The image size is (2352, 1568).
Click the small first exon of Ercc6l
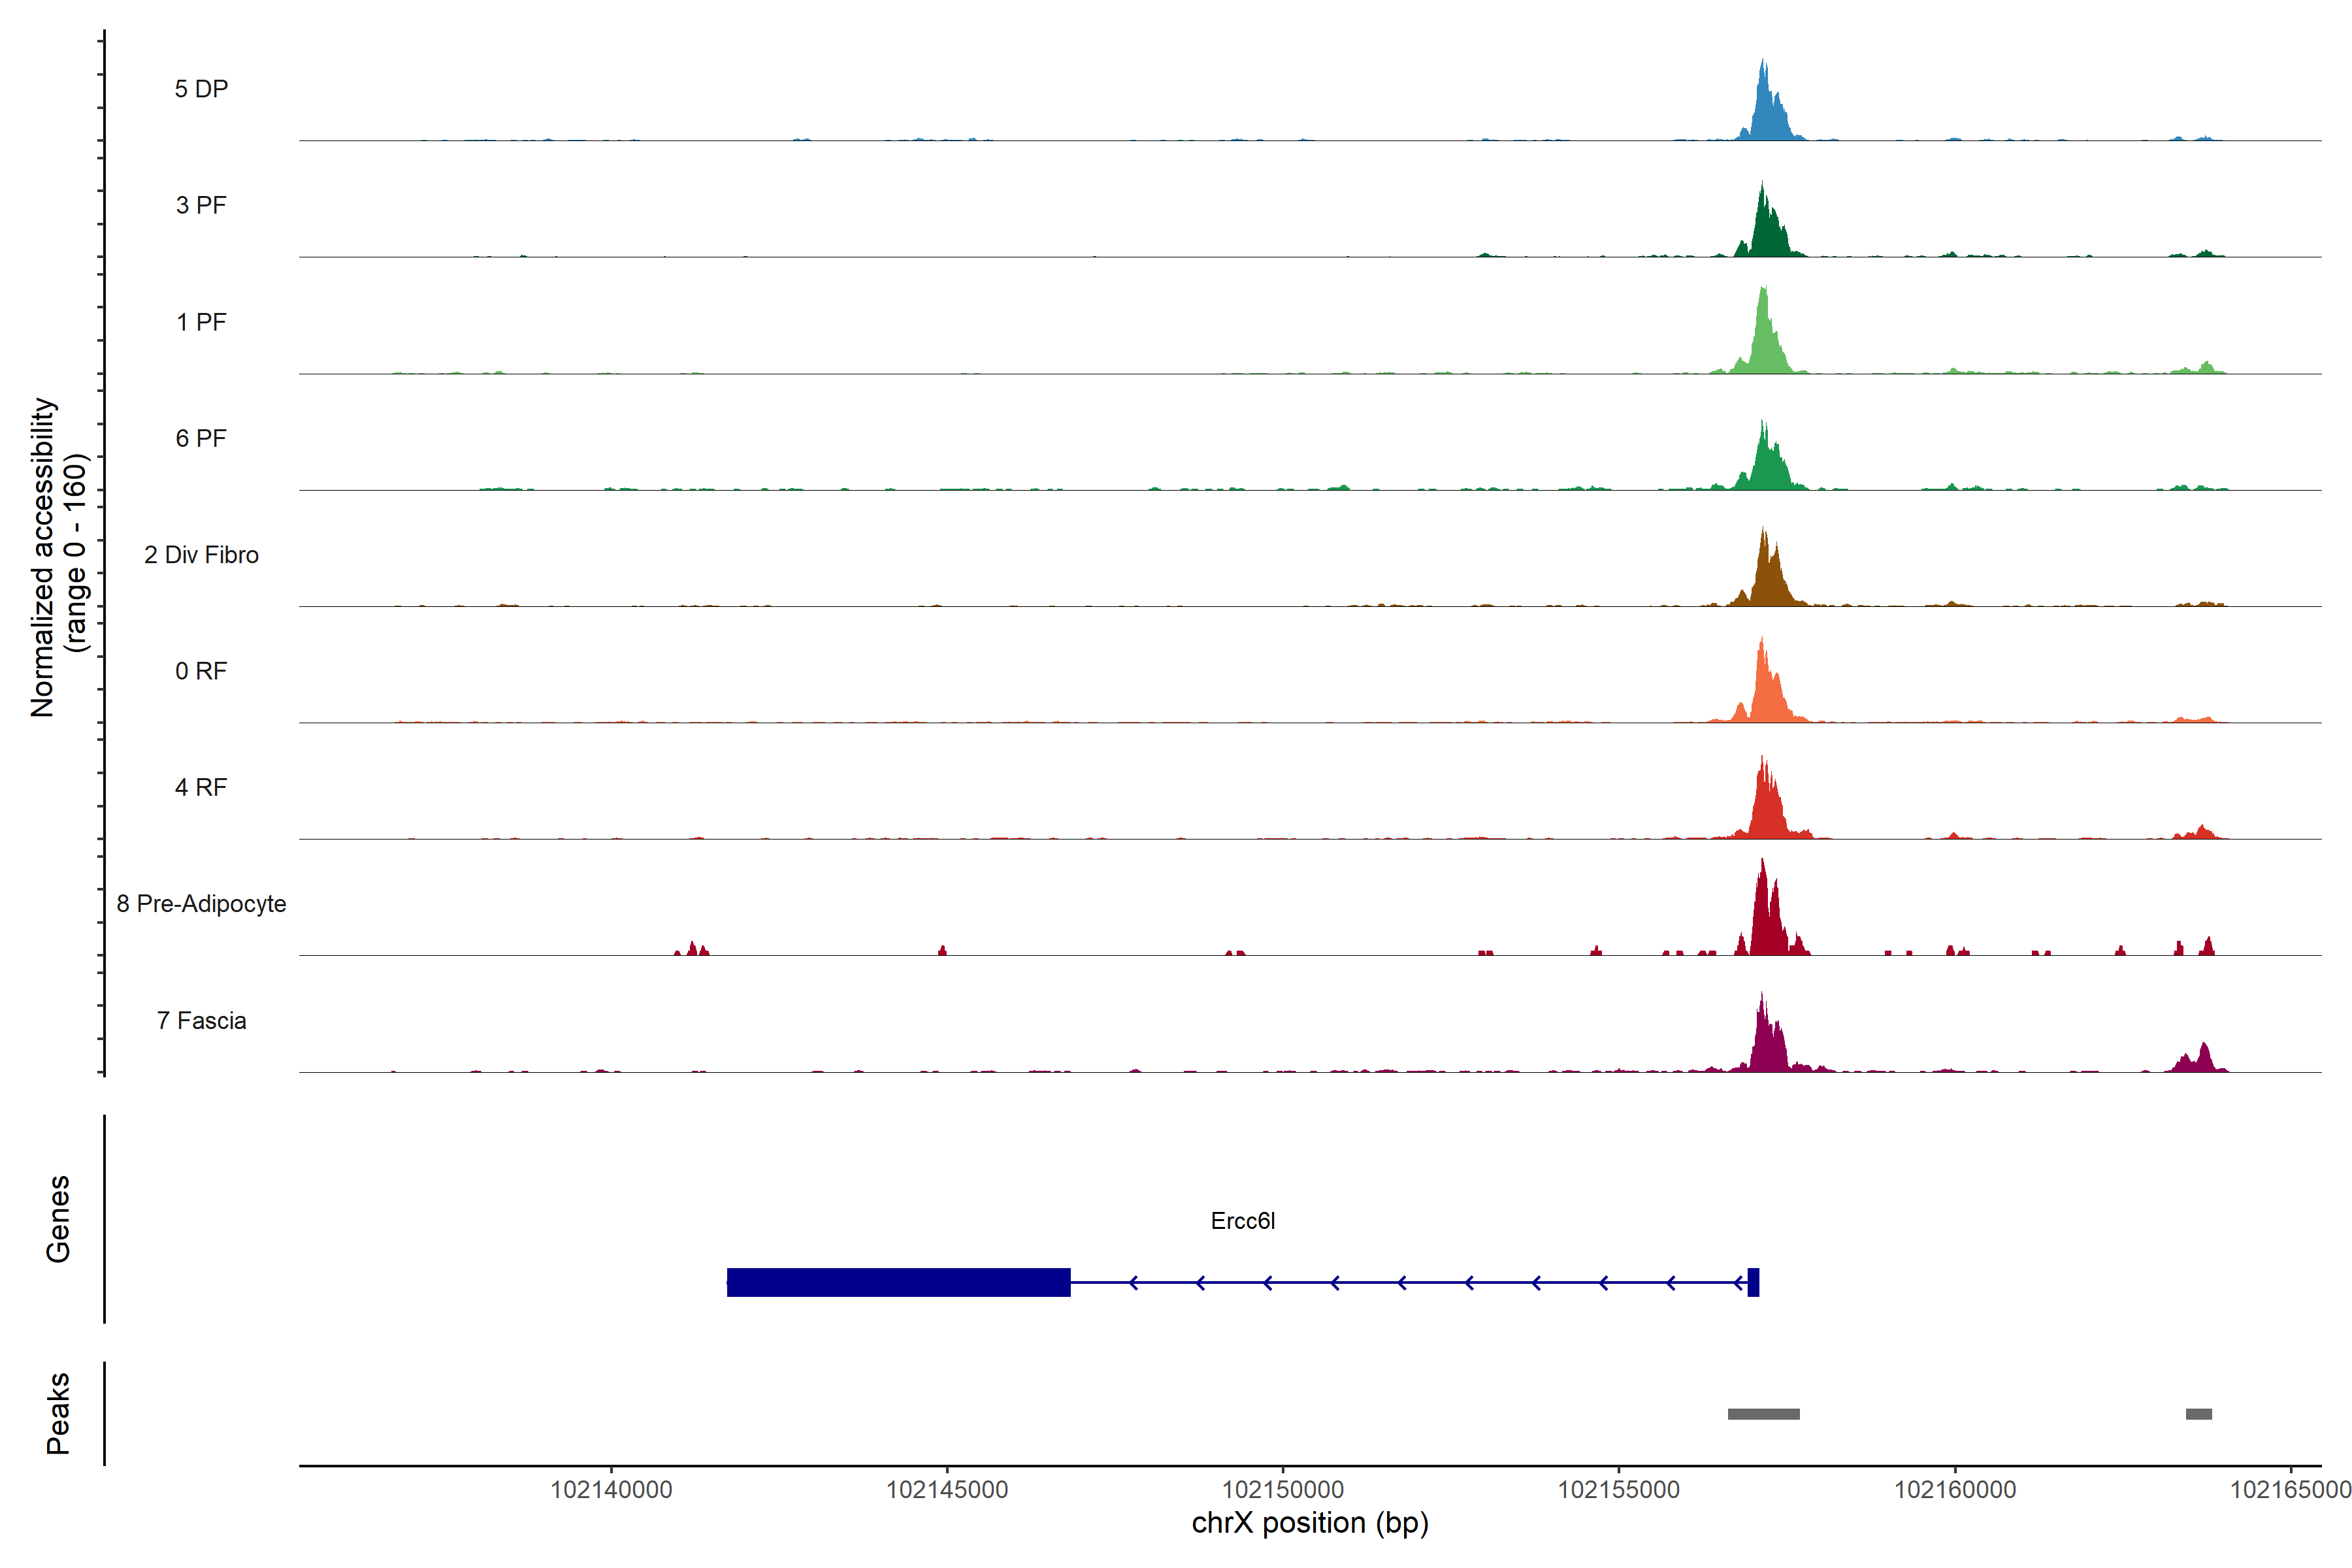pos(1753,1282)
